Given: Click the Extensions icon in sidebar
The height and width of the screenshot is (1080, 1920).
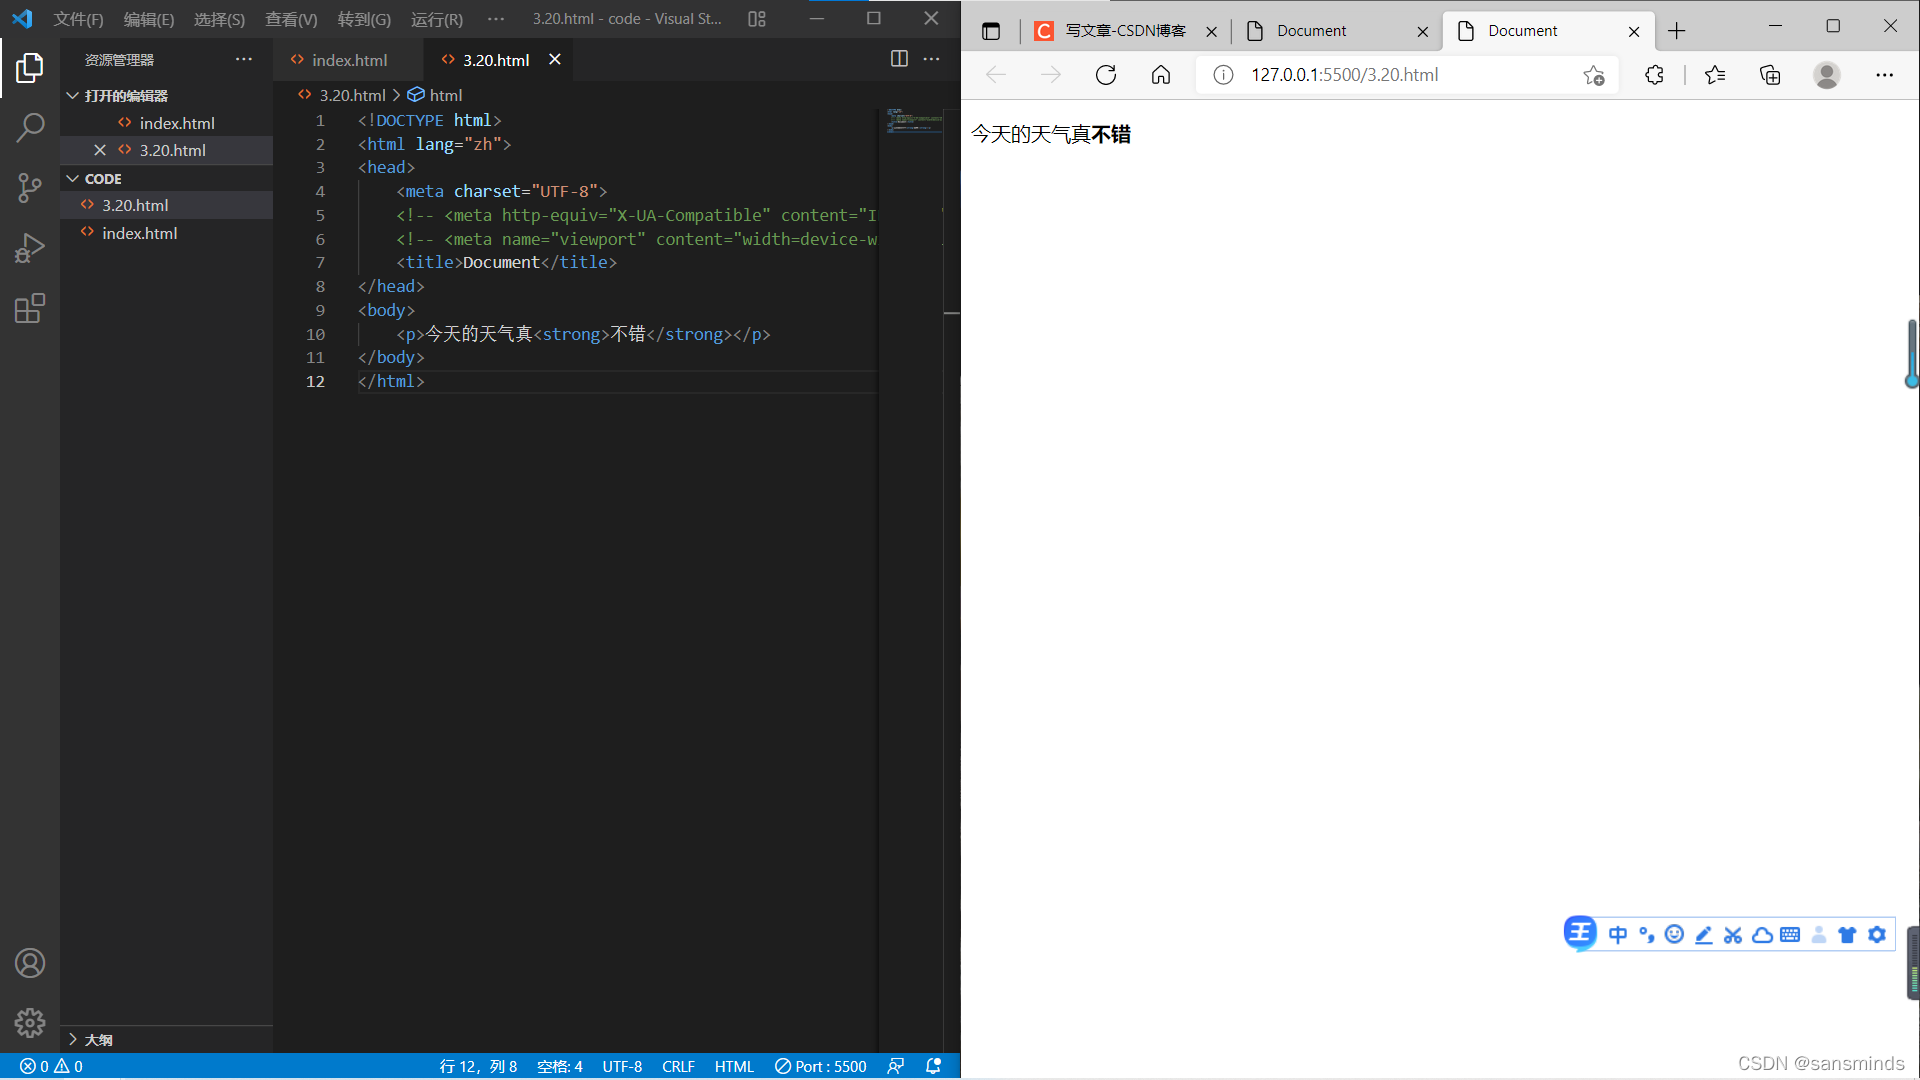Looking at the screenshot, I should pyautogui.click(x=29, y=309).
